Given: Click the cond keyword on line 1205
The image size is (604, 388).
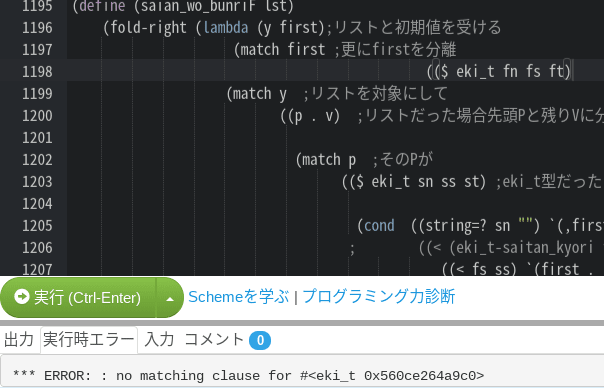Looking at the screenshot, I should [379, 225].
